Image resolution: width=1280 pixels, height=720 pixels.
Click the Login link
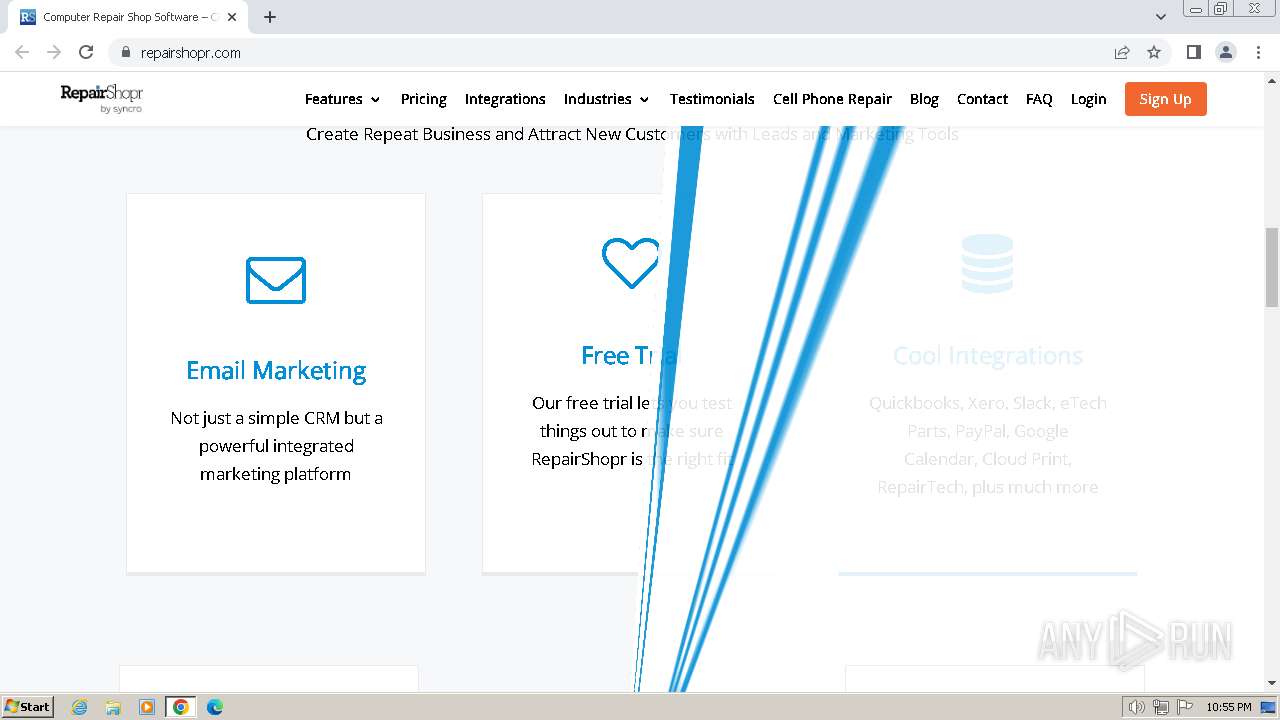point(1088,99)
